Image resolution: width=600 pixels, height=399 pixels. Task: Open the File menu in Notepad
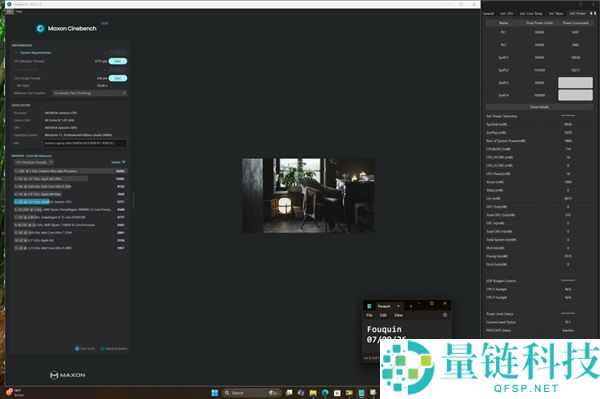369,315
